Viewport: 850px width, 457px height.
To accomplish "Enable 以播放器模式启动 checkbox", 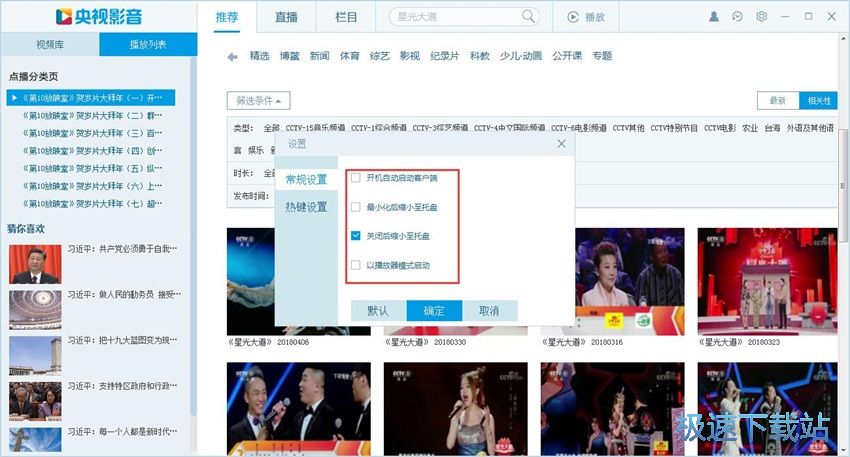I will (x=356, y=265).
